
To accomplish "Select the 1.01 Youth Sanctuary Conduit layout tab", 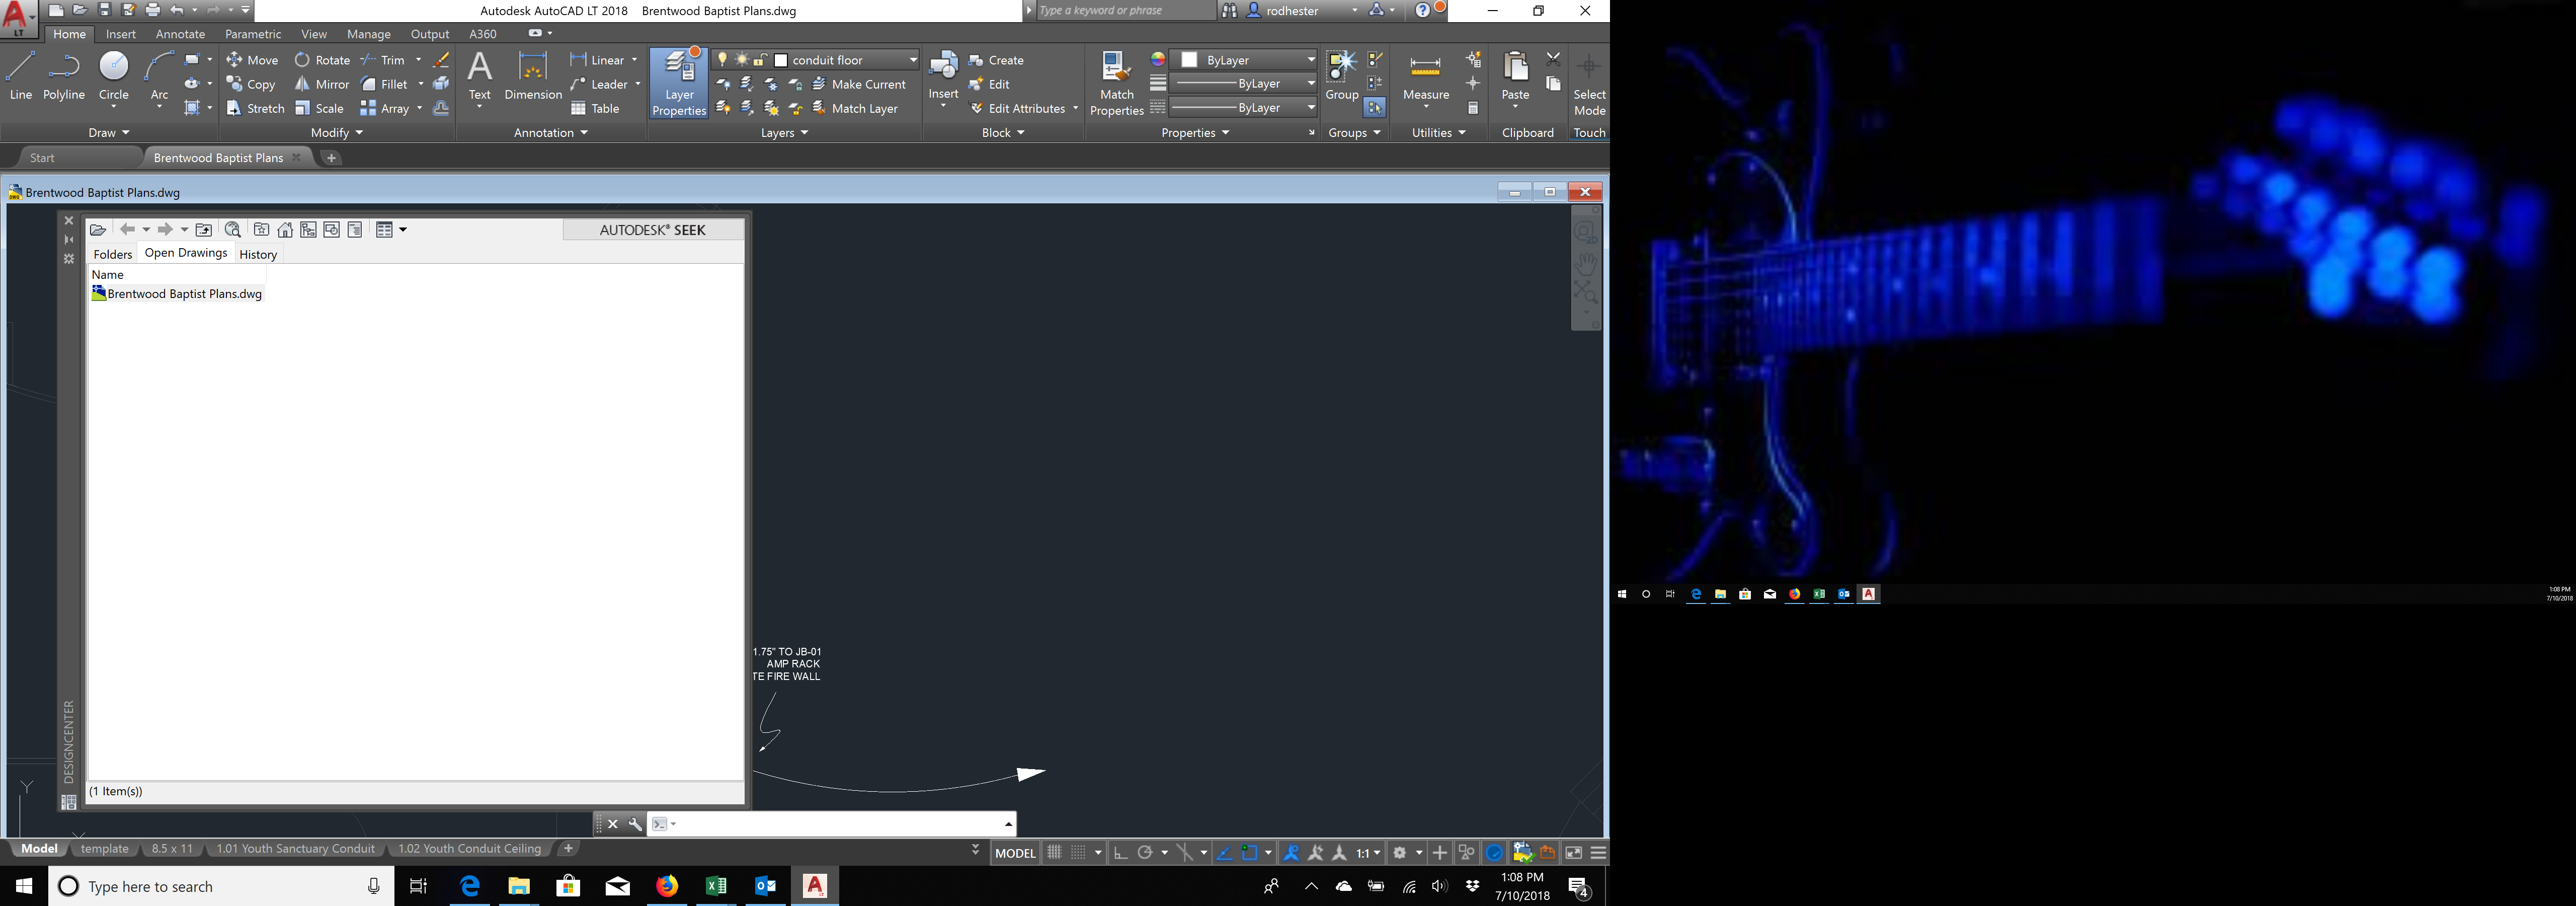I will pyautogui.click(x=295, y=848).
